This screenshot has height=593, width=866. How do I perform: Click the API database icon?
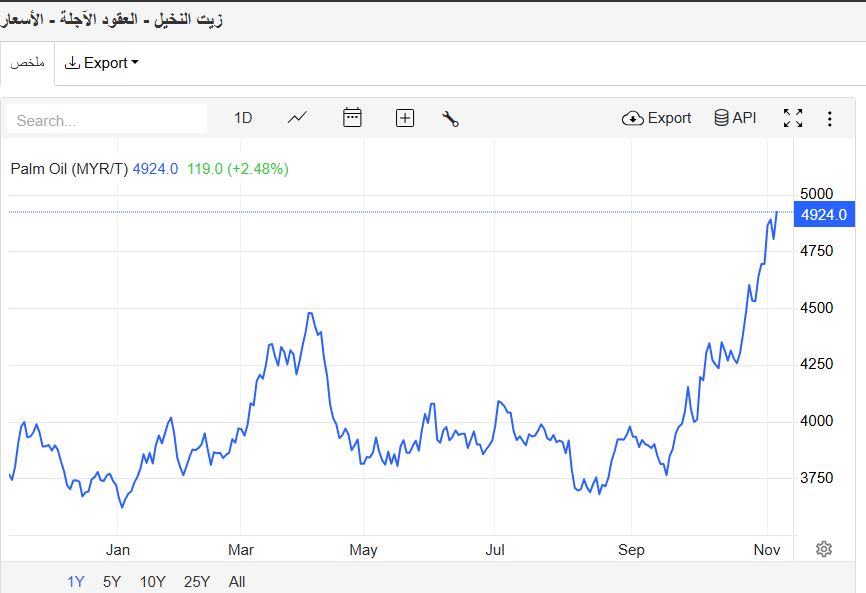[x=735, y=118]
